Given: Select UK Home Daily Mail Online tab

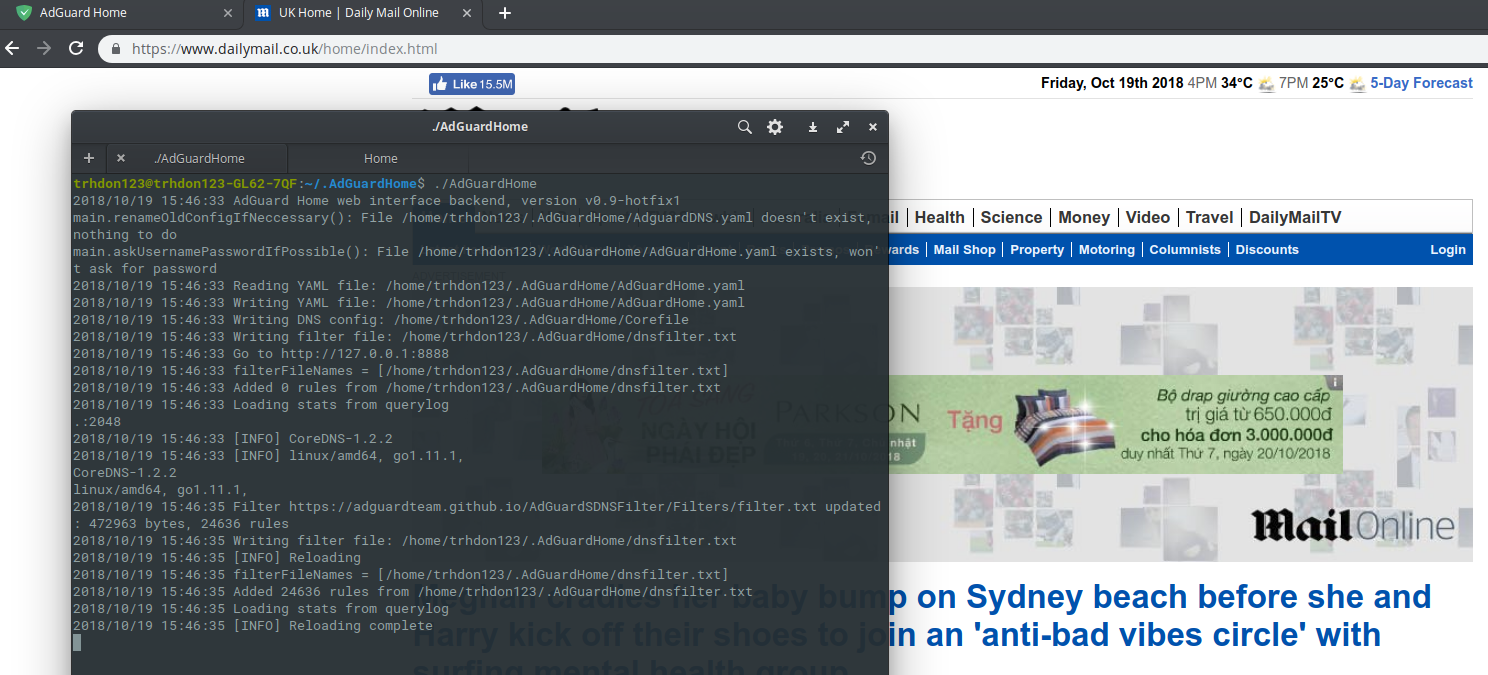Looking at the screenshot, I should coord(363,13).
